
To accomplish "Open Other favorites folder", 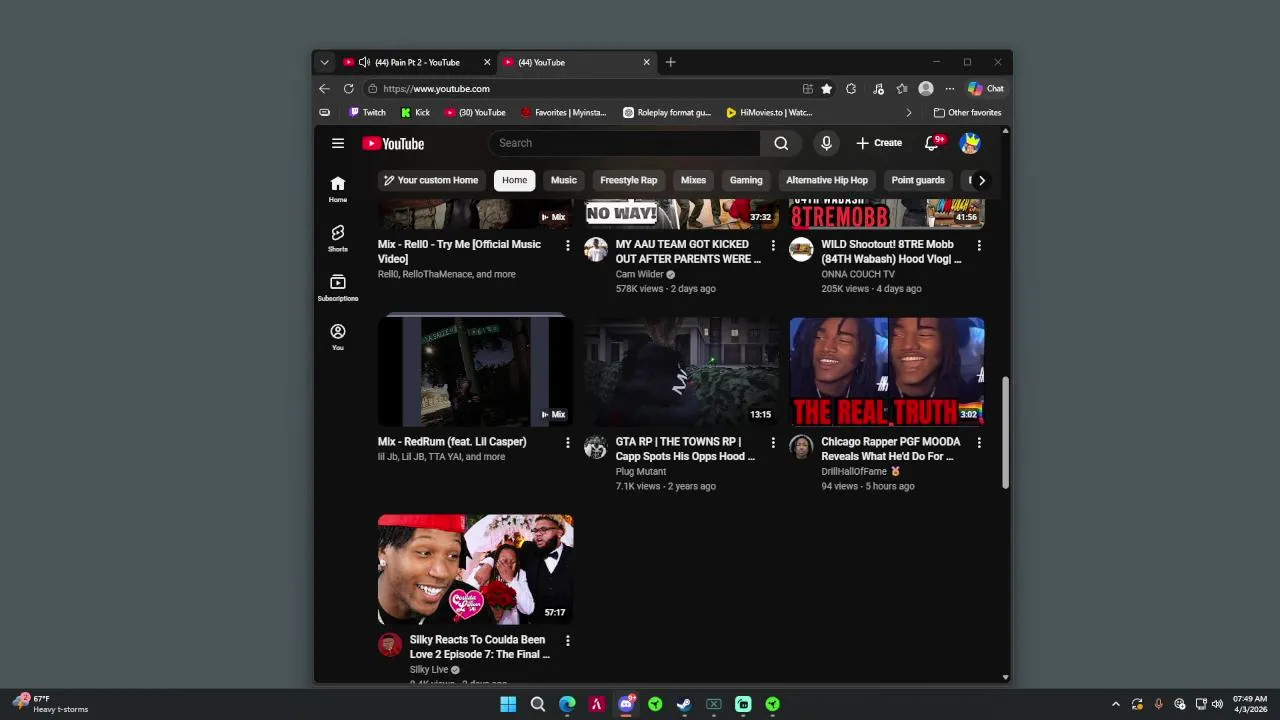I will 967,113.
